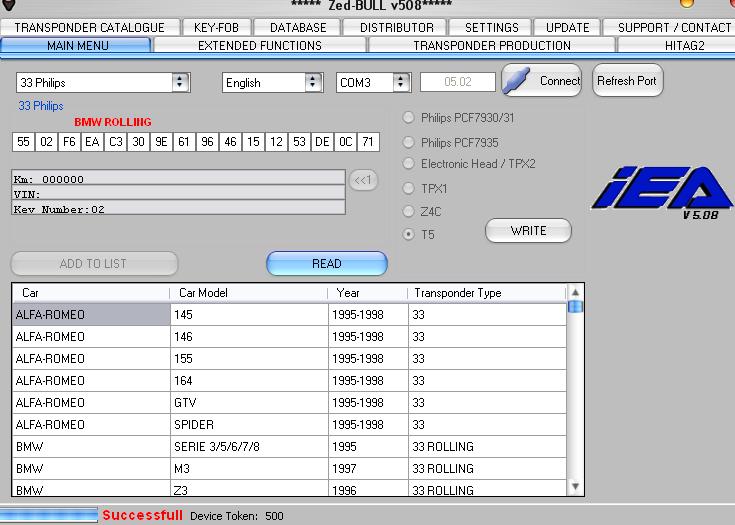Click the hex byte 9E field
Screen dimensions: 735x525
pyautogui.click(x=161, y=142)
